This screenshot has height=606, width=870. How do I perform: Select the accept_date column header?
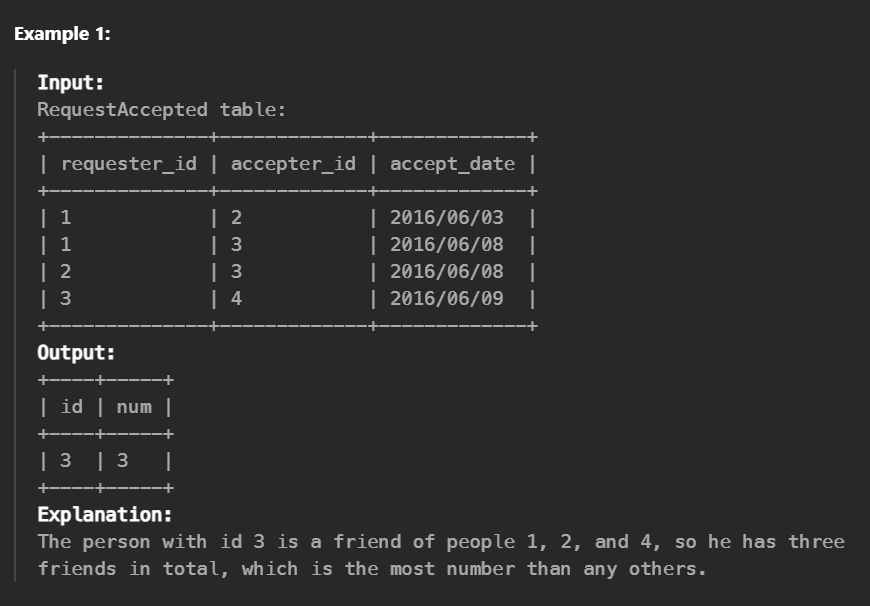coord(452,164)
